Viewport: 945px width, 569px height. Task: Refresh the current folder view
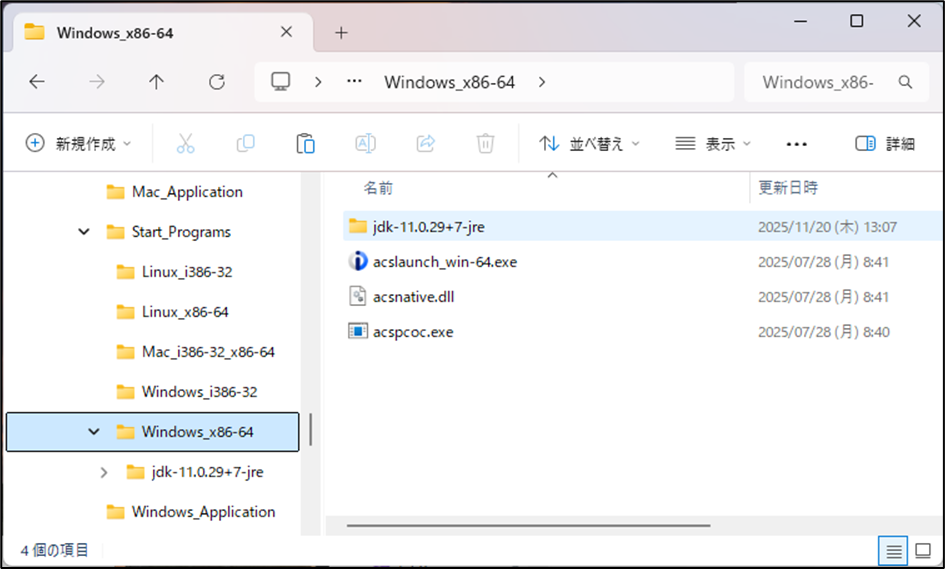216,82
